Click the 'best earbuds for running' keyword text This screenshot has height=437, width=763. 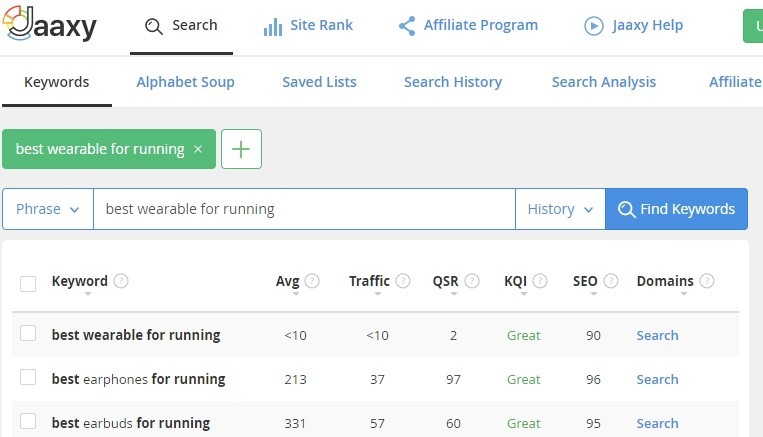130,423
